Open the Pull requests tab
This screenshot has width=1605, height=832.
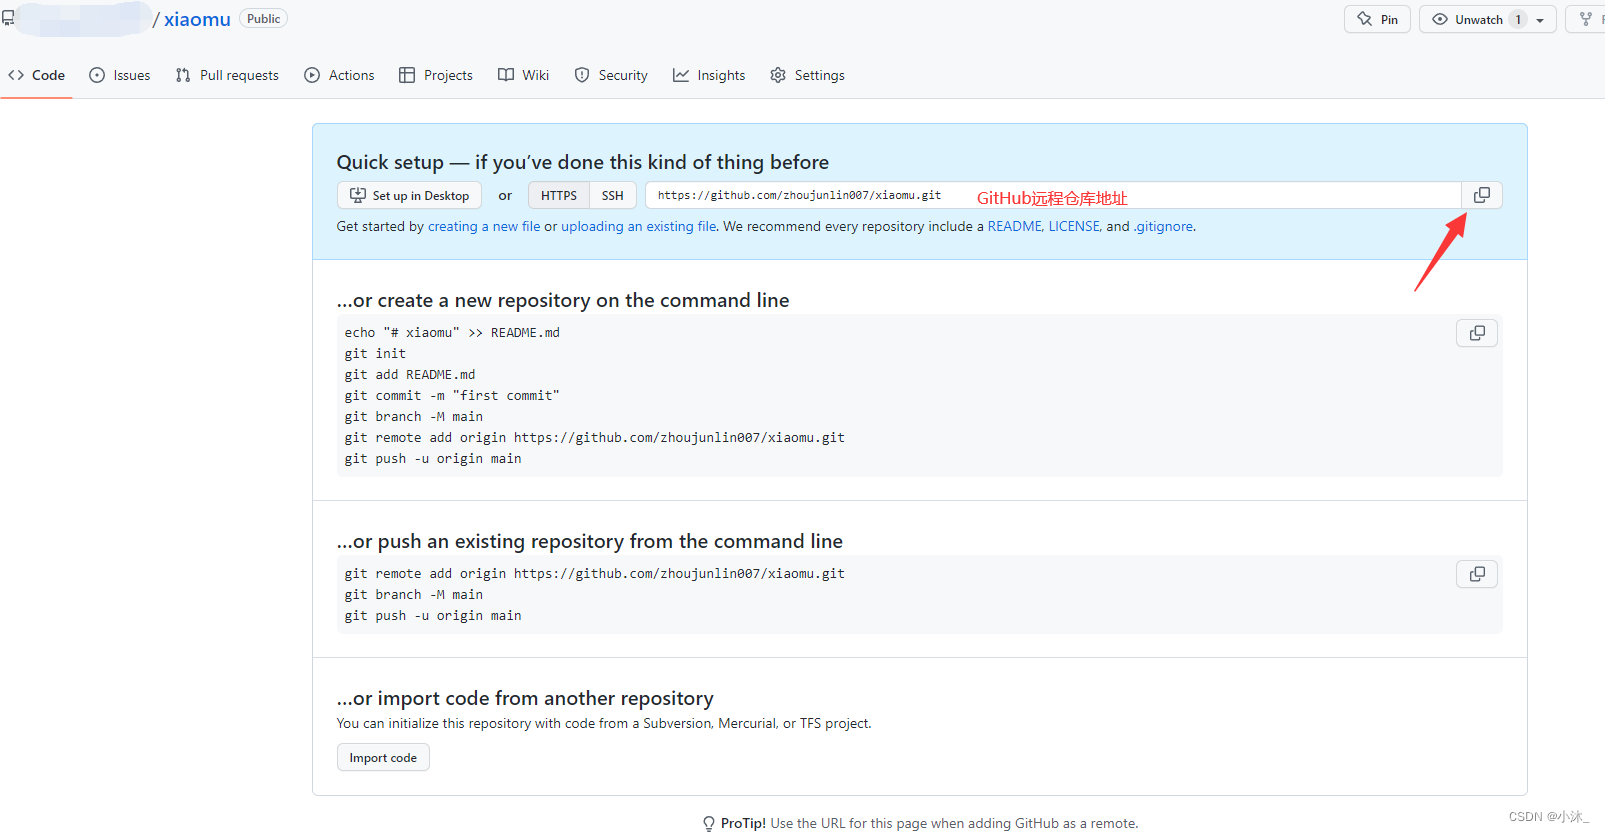(227, 75)
